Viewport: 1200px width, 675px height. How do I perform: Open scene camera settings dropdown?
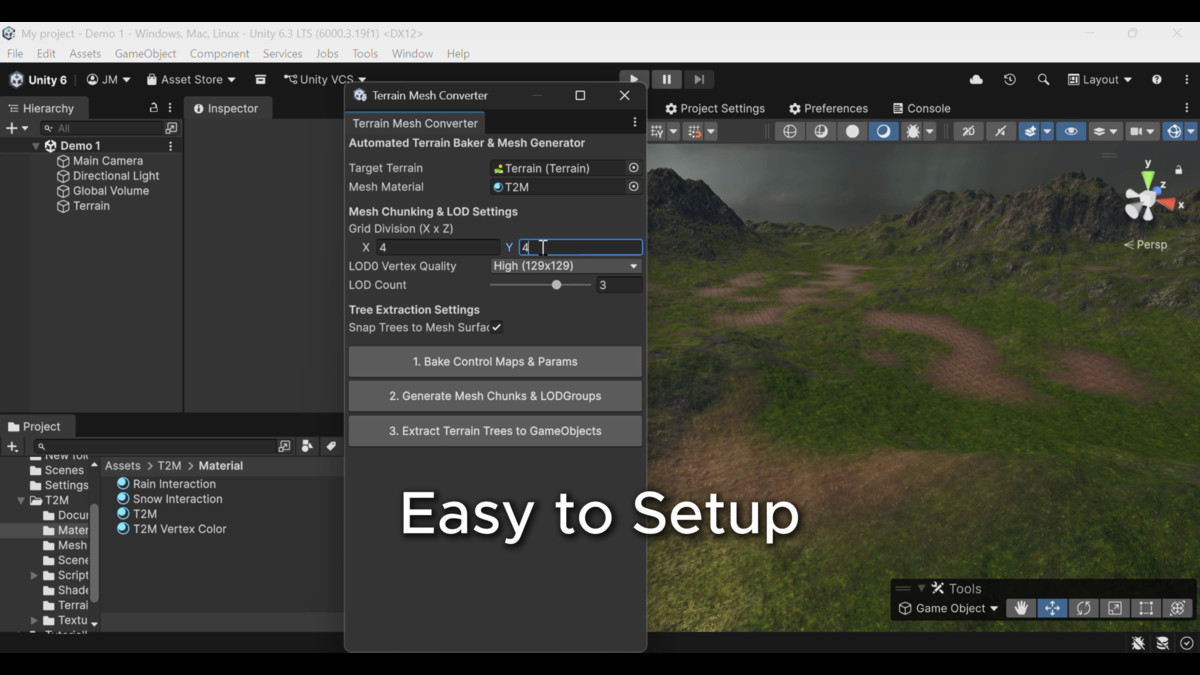coord(1141,132)
